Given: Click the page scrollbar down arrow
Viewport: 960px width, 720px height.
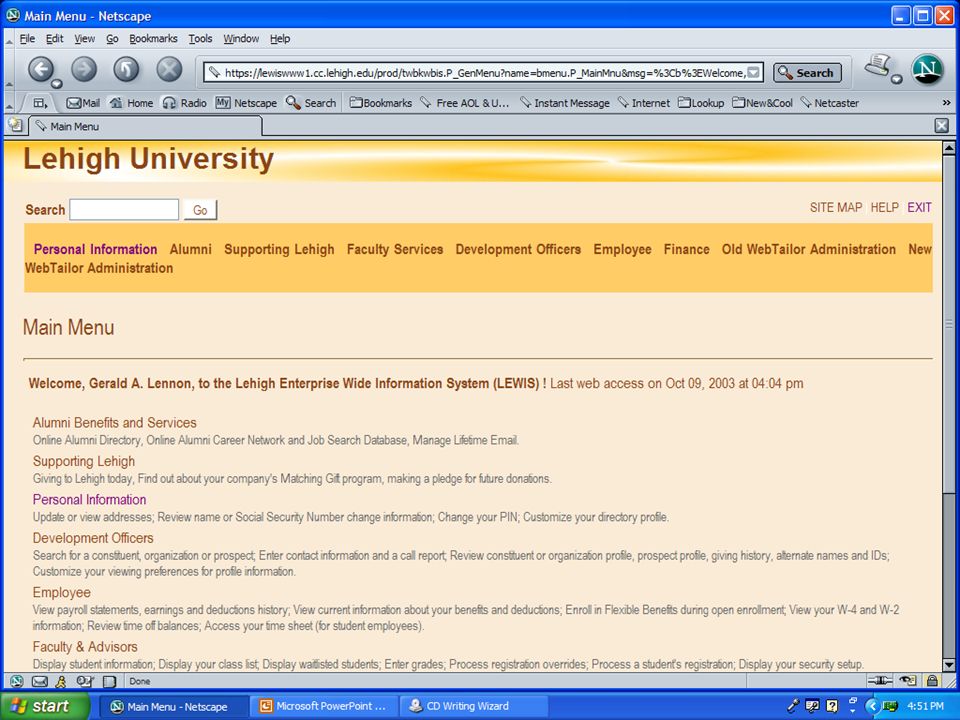Looking at the screenshot, I should pyautogui.click(x=949, y=664).
